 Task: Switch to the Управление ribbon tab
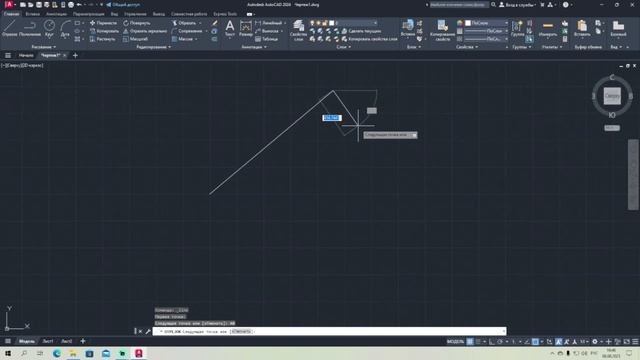pyautogui.click(x=135, y=14)
